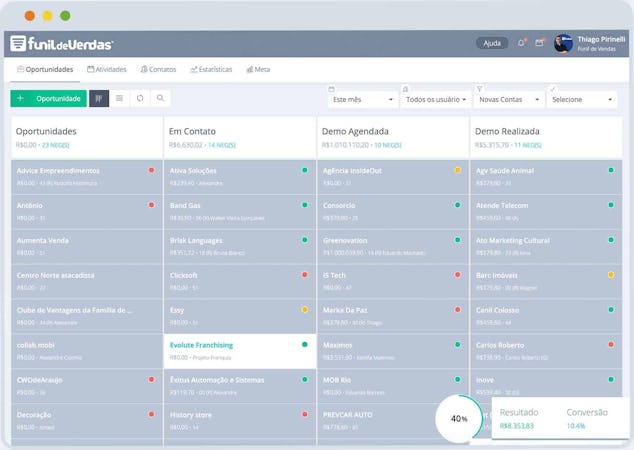Open the Agv Saúde Animal card

pyautogui.click(x=546, y=177)
